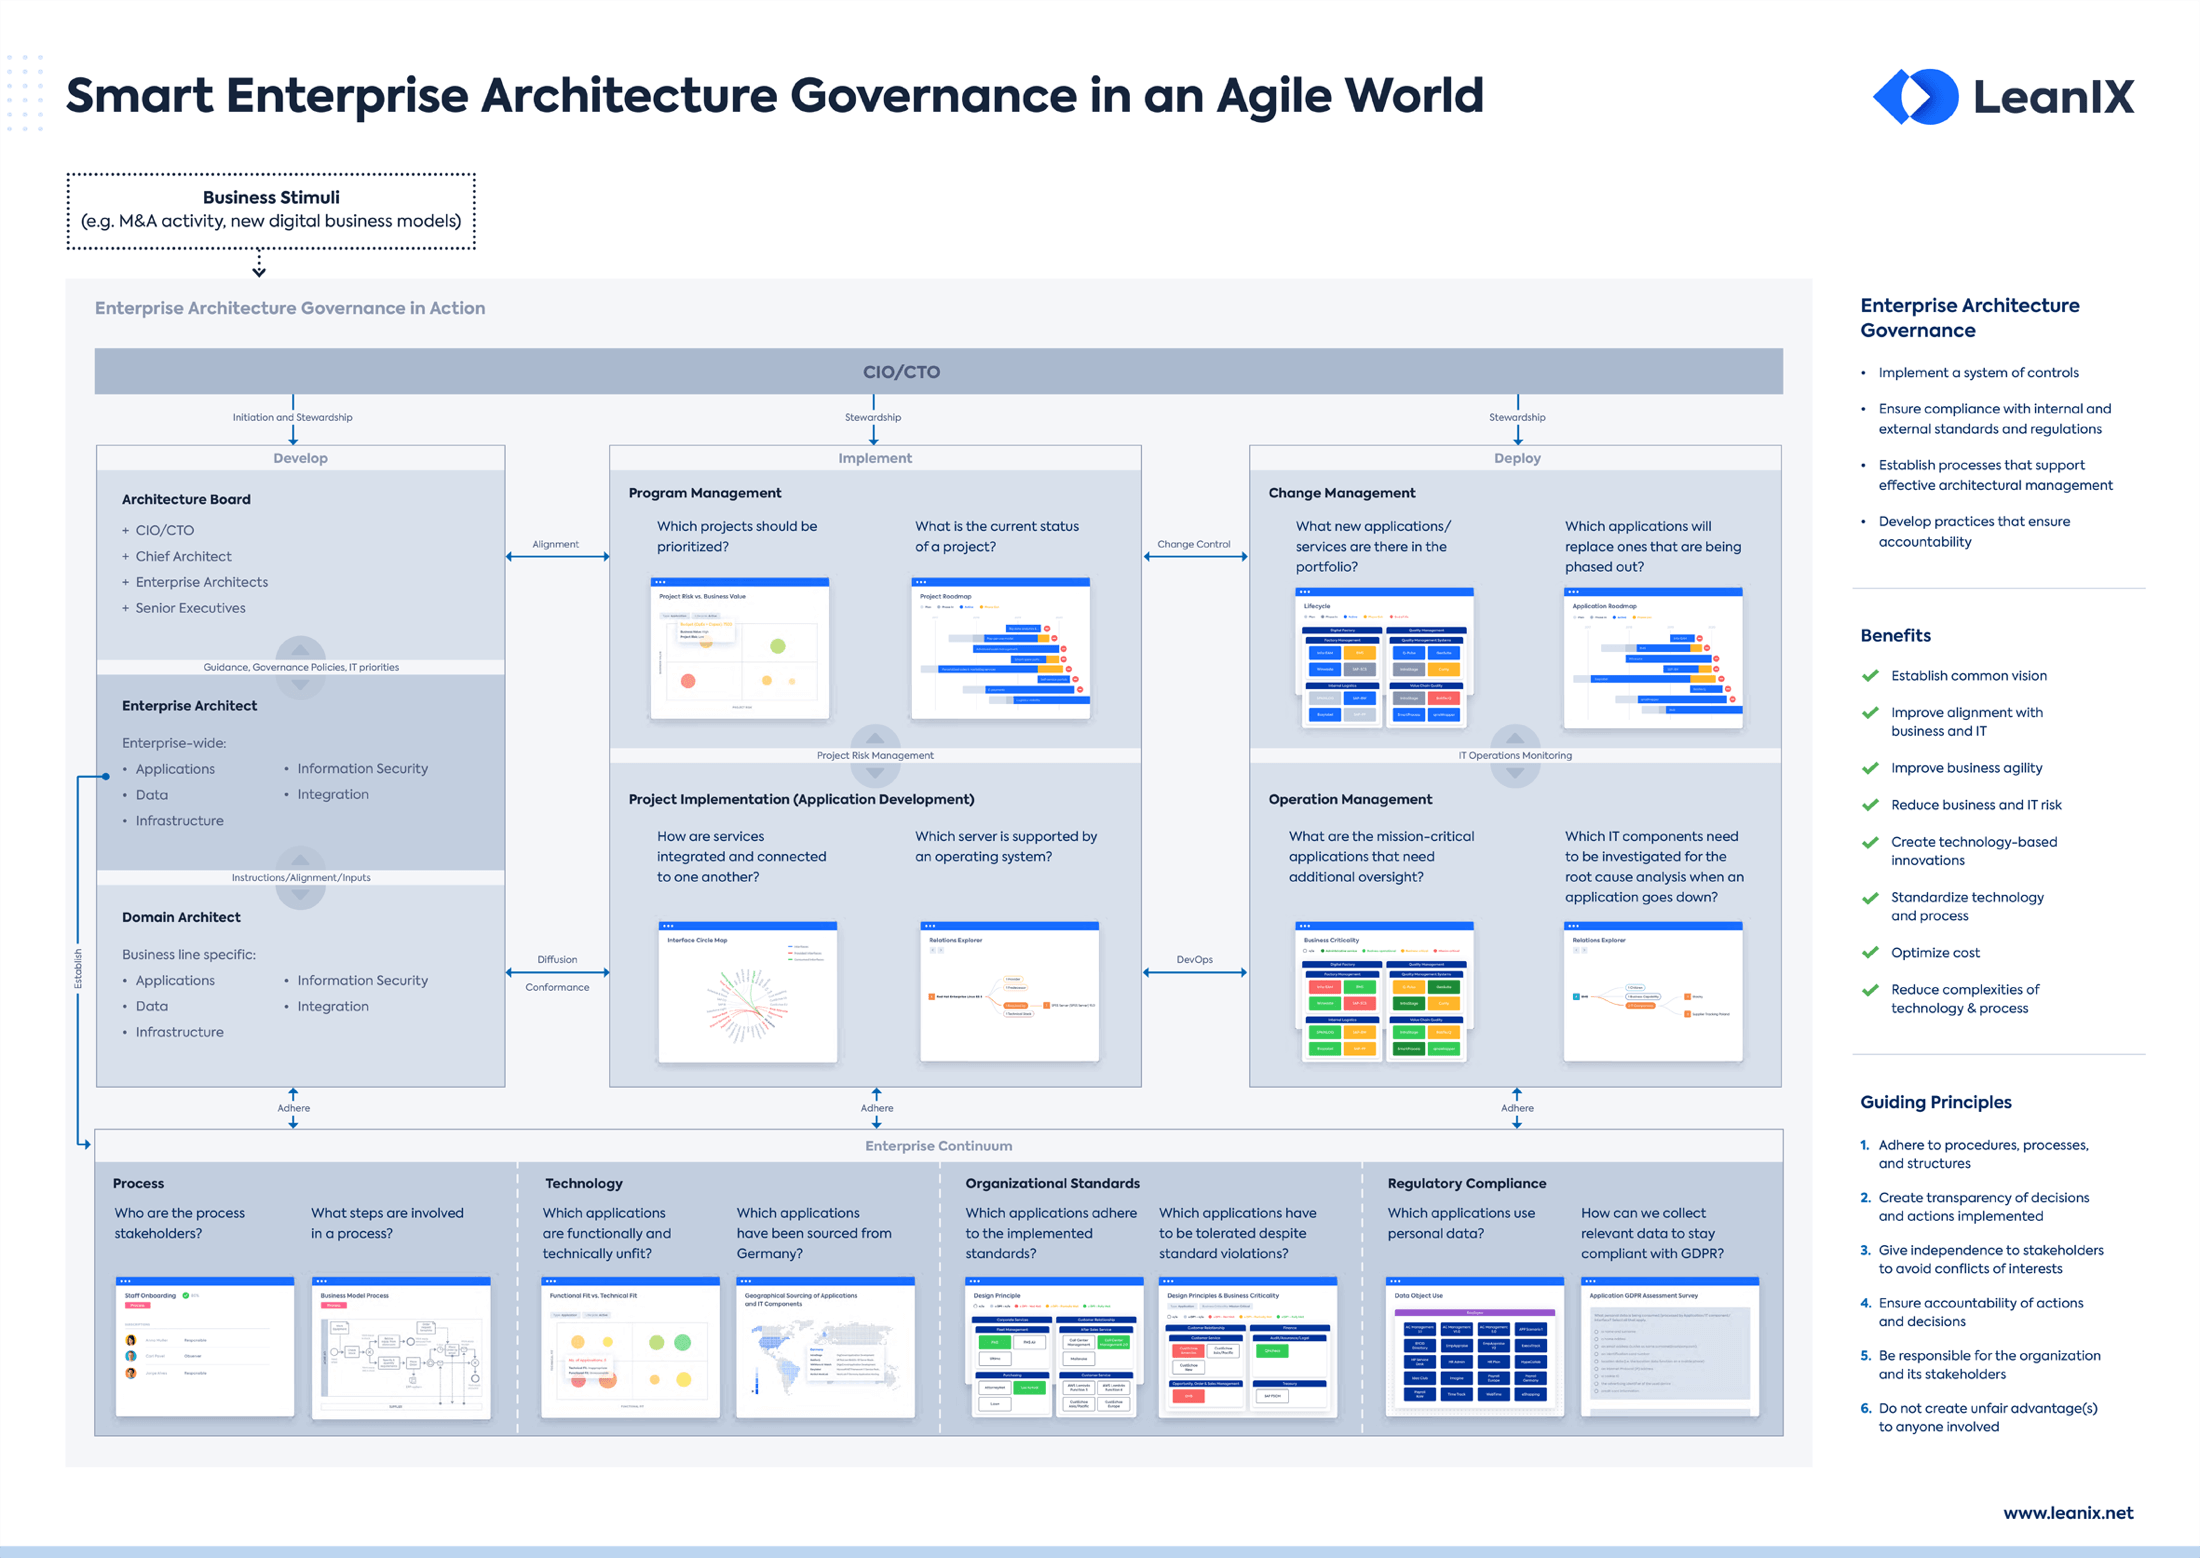The height and width of the screenshot is (1558, 2200).
Task: Click the green checkmark beside Optimize cost
Action: pyautogui.click(x=1871, y=952)
